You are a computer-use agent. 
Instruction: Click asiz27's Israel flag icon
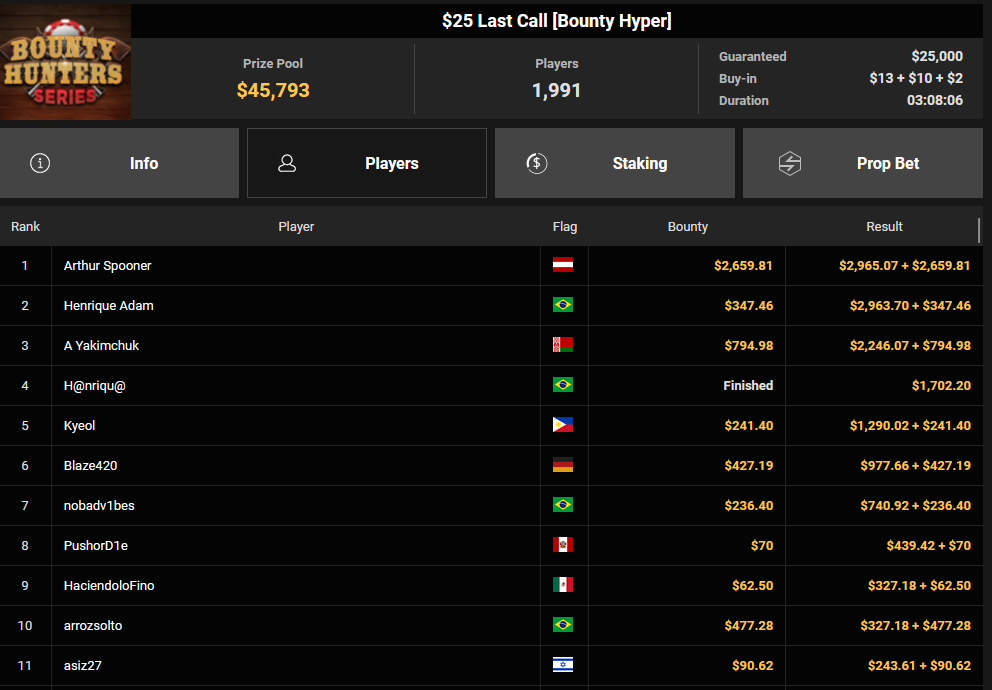563,665
